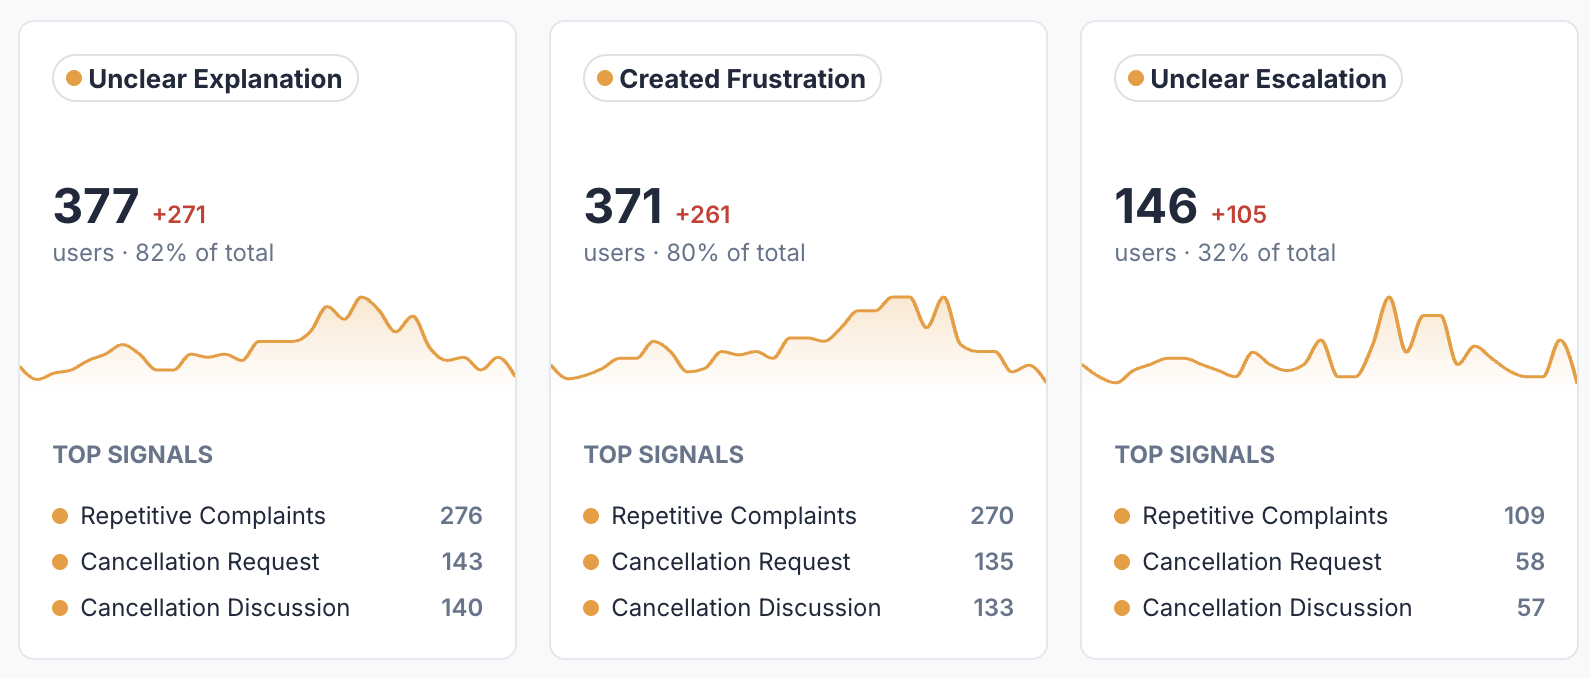This screenshot has width=1590, height=678.
Task: Click orange dot in Unclear Explanation tag
Action: (x=74, y=78)
